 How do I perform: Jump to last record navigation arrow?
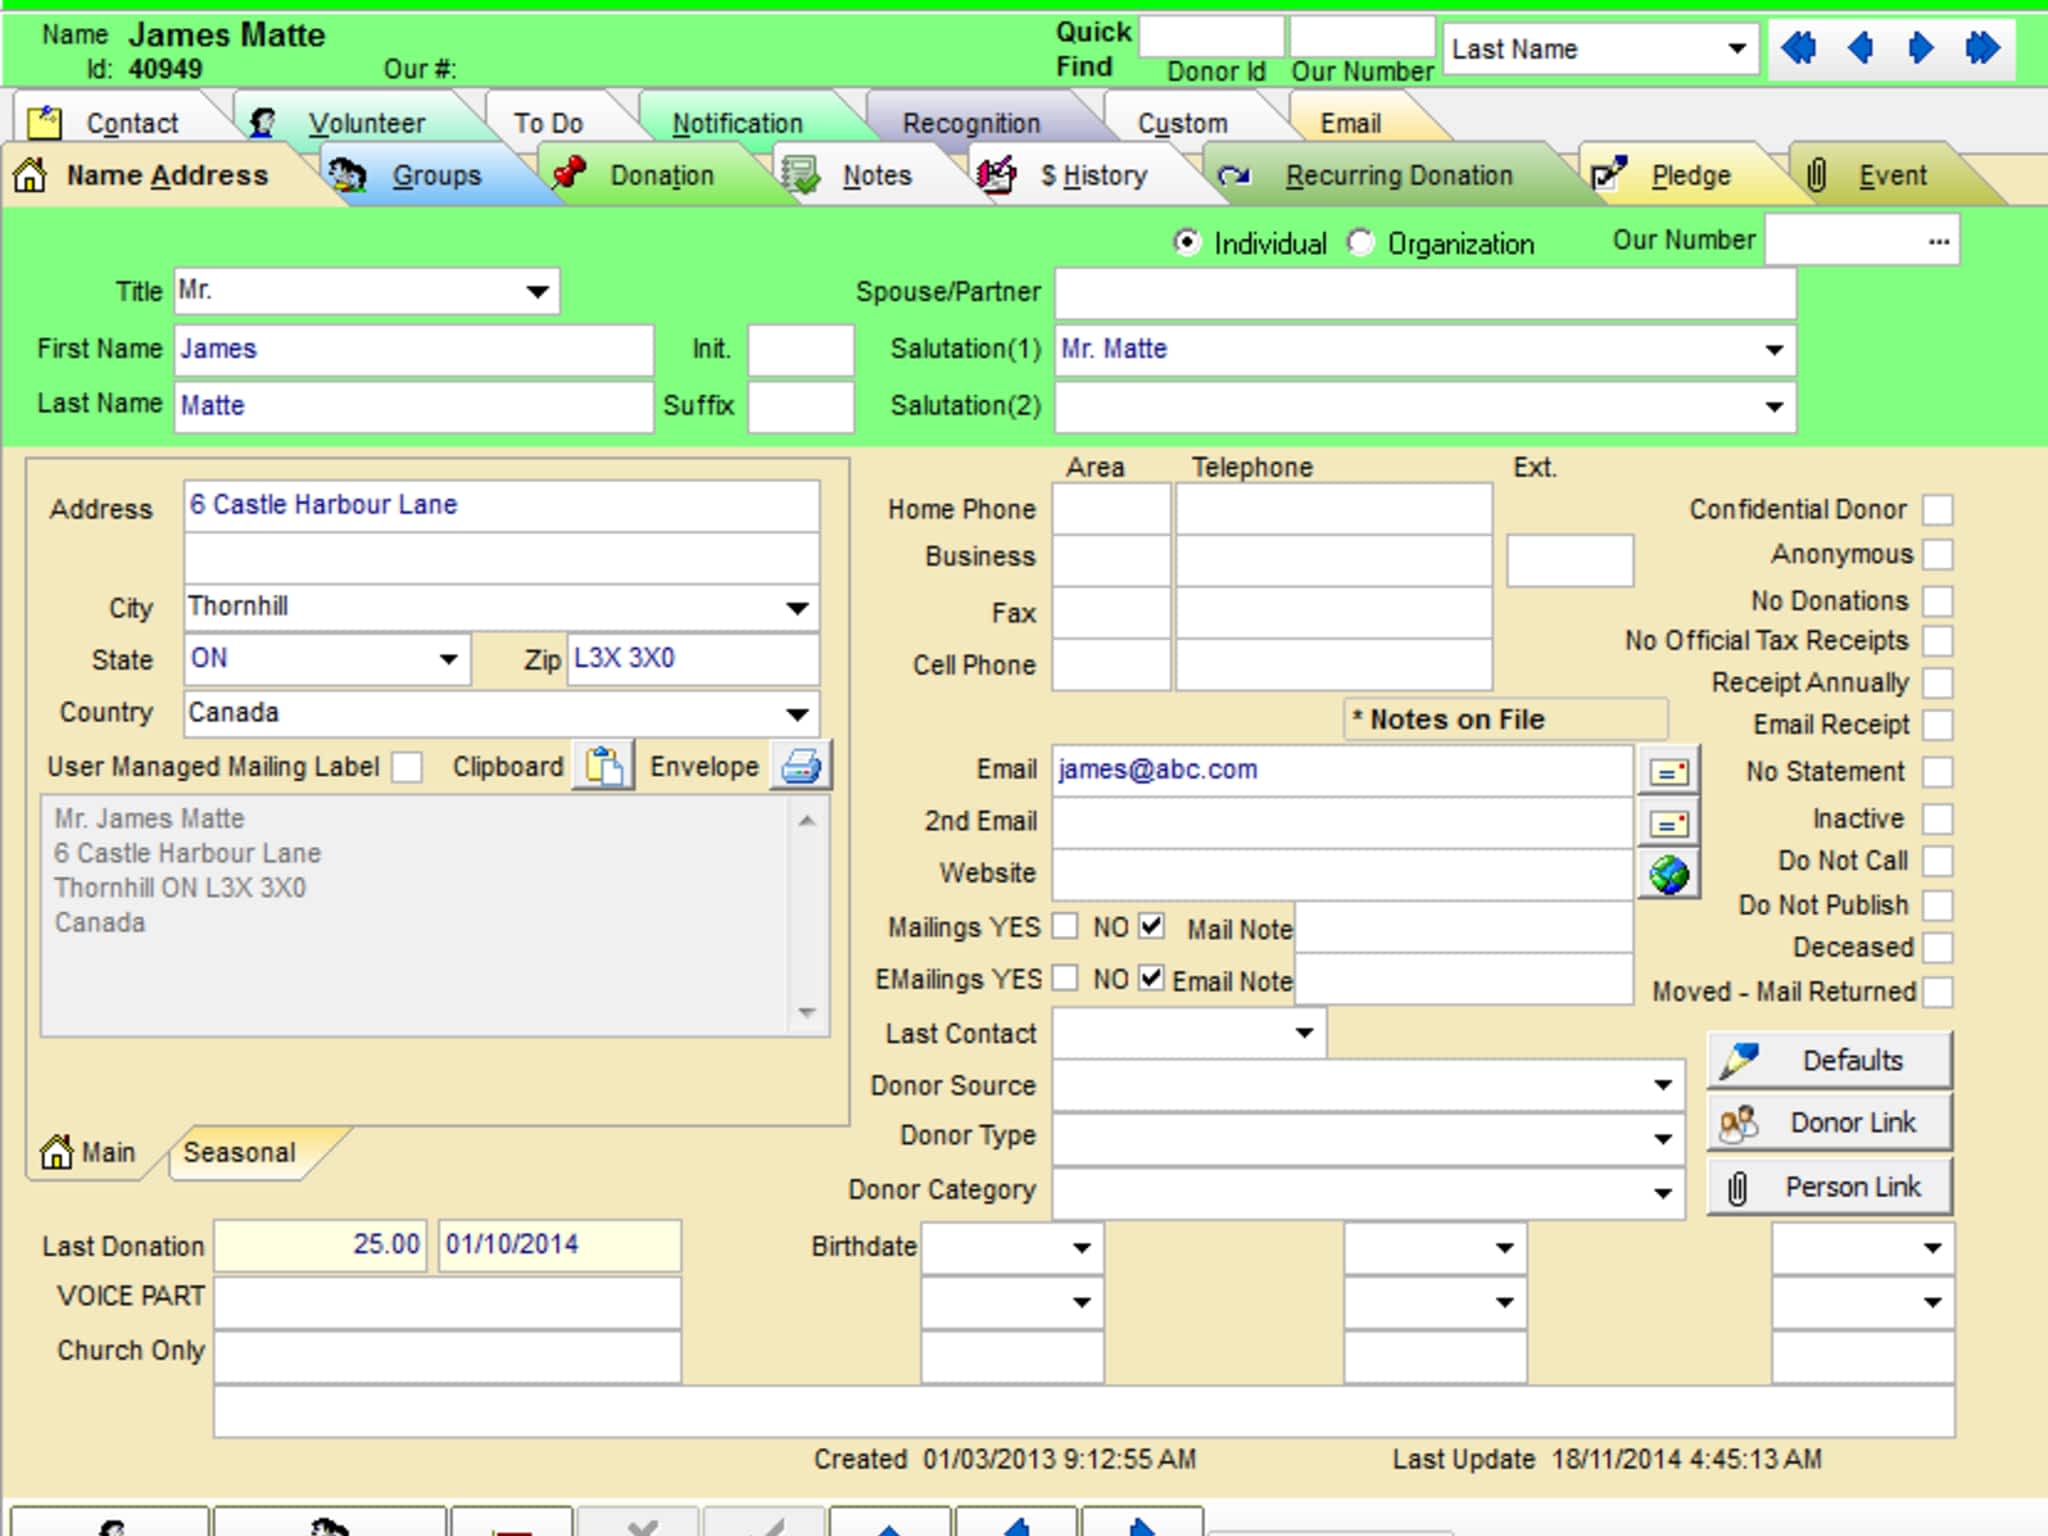(x=1982, y=47)
